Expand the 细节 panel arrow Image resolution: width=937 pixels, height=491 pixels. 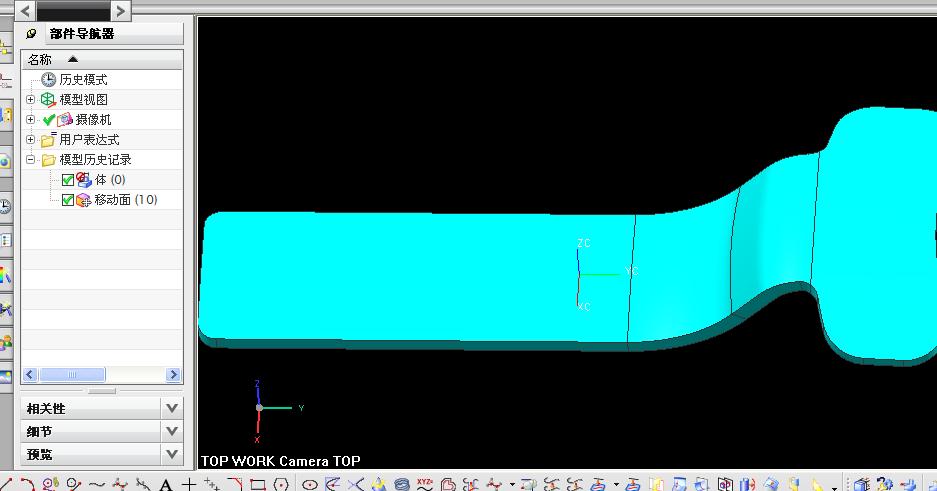click(x=172, y=431)
